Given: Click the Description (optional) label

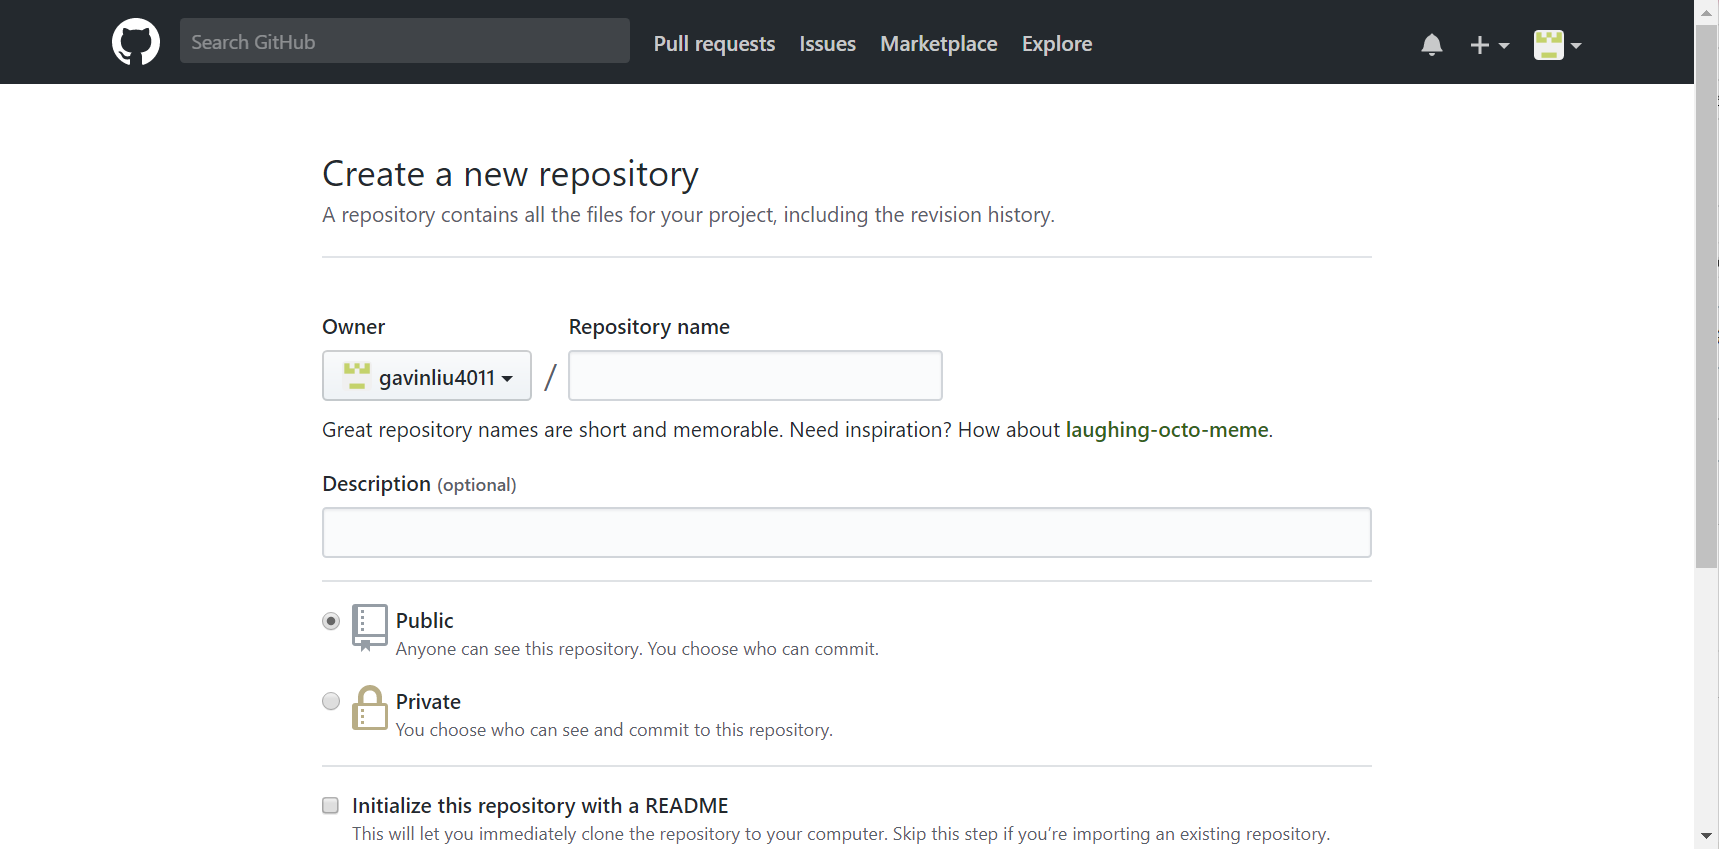Looking at the screenshot, I should pyautogui.click(x=419, y=484).
